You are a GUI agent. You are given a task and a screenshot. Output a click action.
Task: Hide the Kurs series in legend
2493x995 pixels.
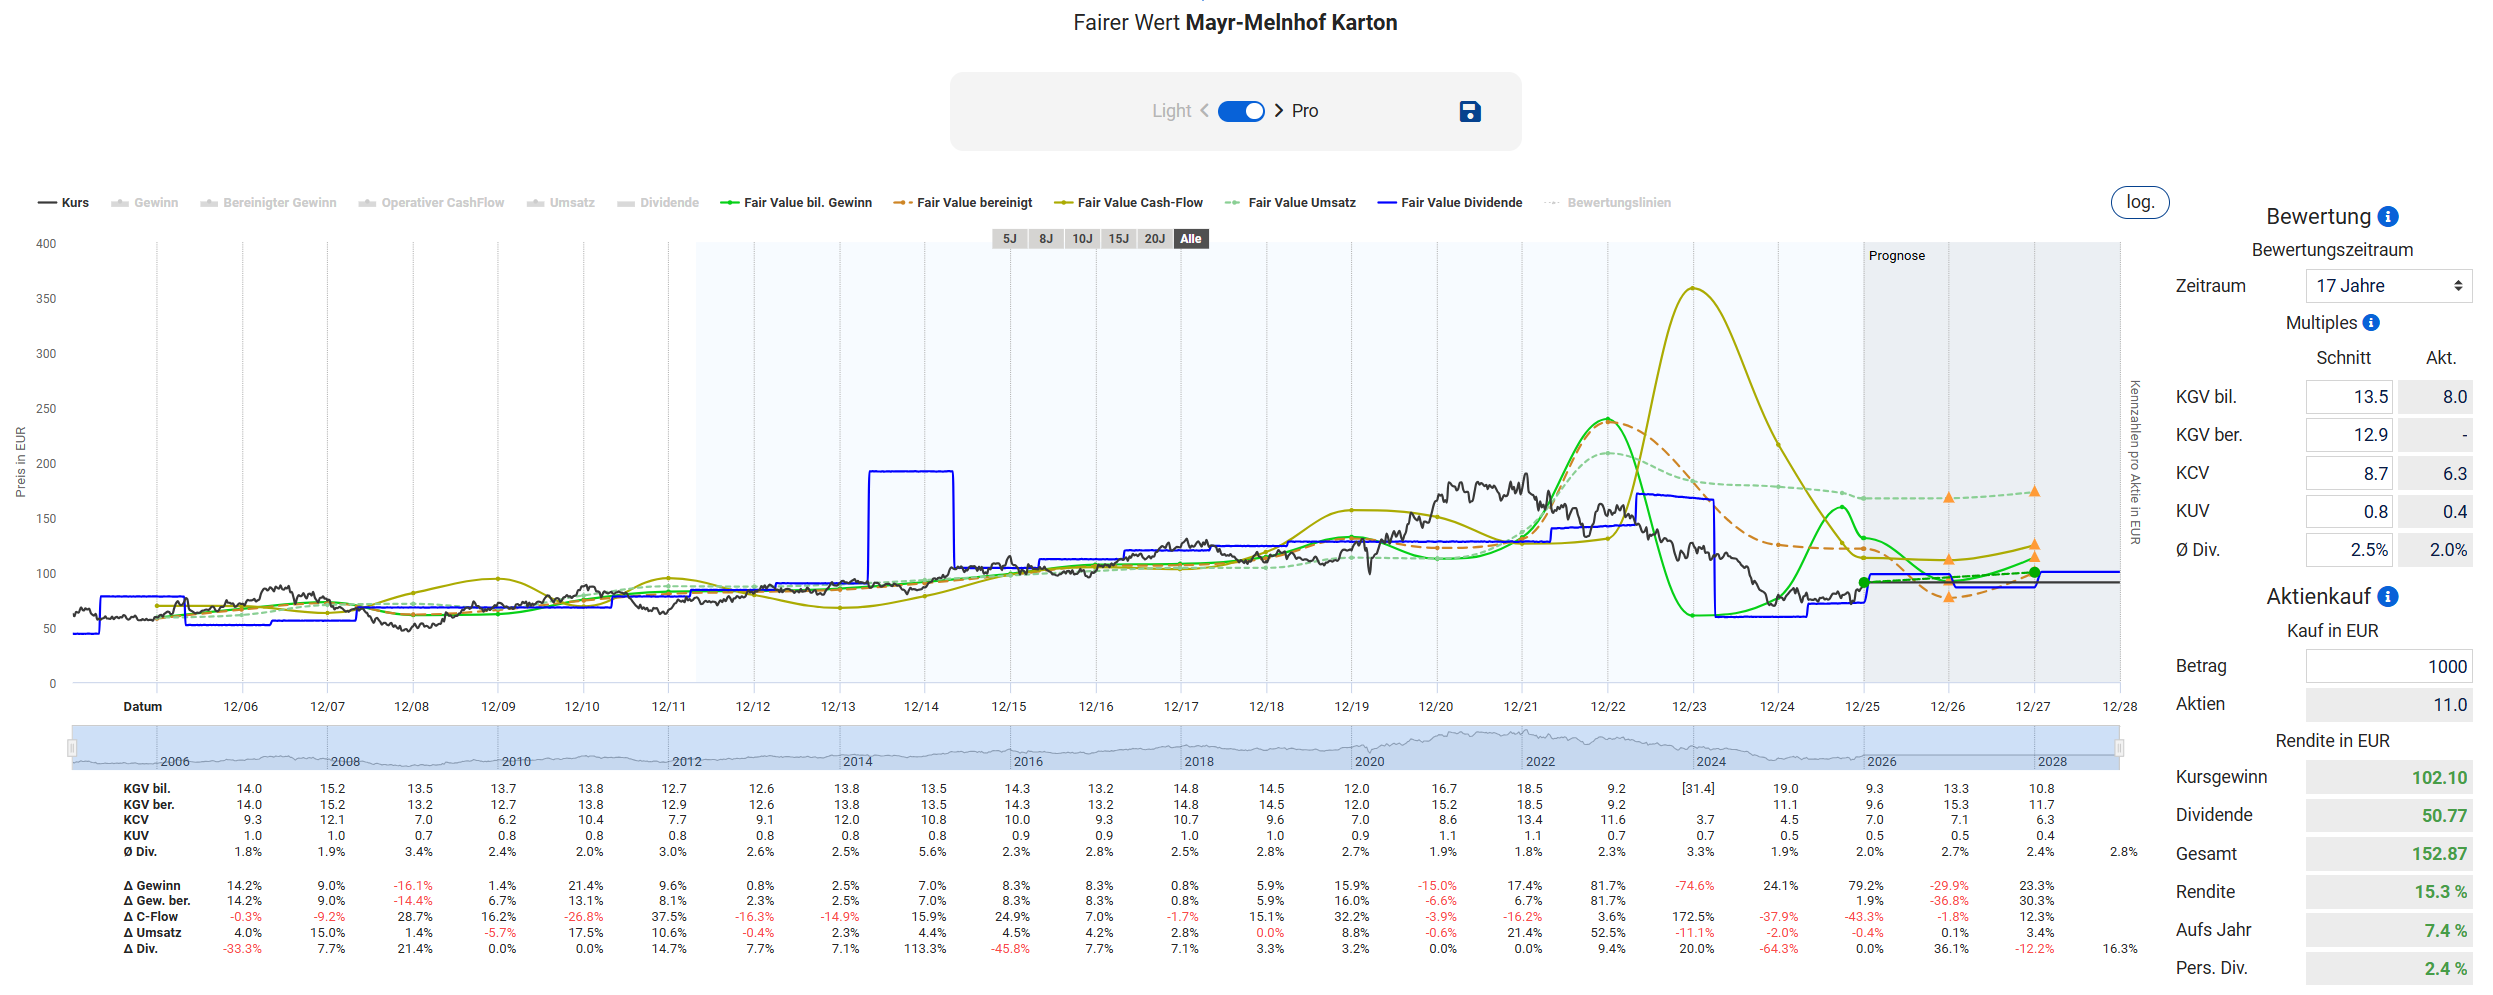click(64, 203)
